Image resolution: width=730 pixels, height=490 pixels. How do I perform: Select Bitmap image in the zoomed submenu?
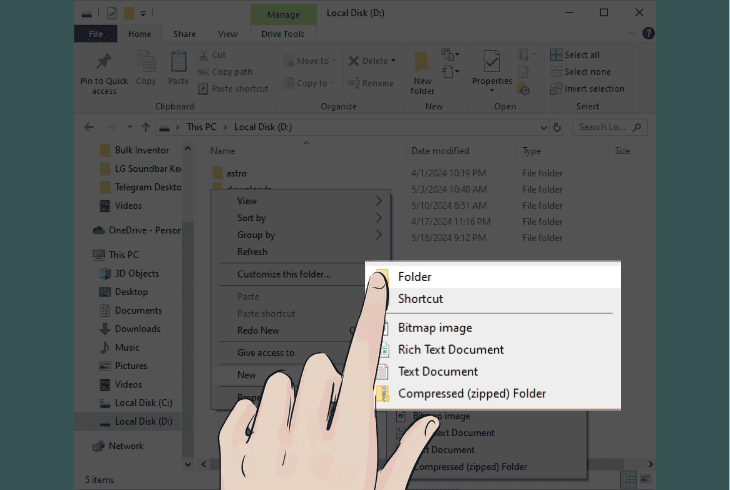point(493,328)
